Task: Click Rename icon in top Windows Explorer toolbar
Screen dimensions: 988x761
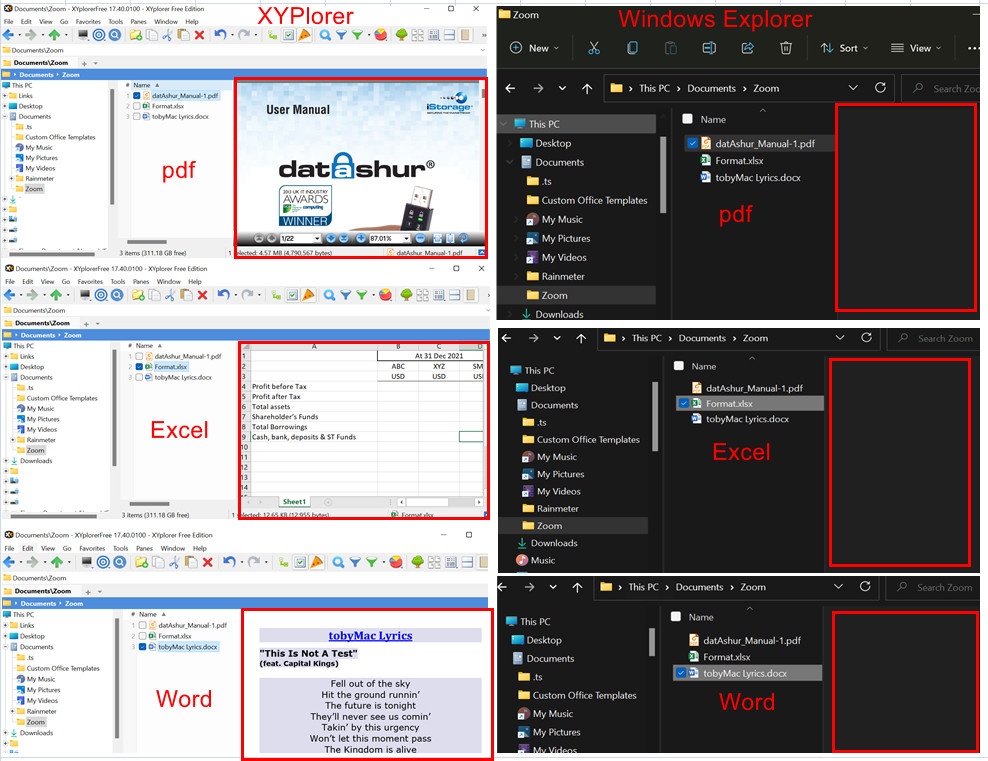Action: pos(709,48)
